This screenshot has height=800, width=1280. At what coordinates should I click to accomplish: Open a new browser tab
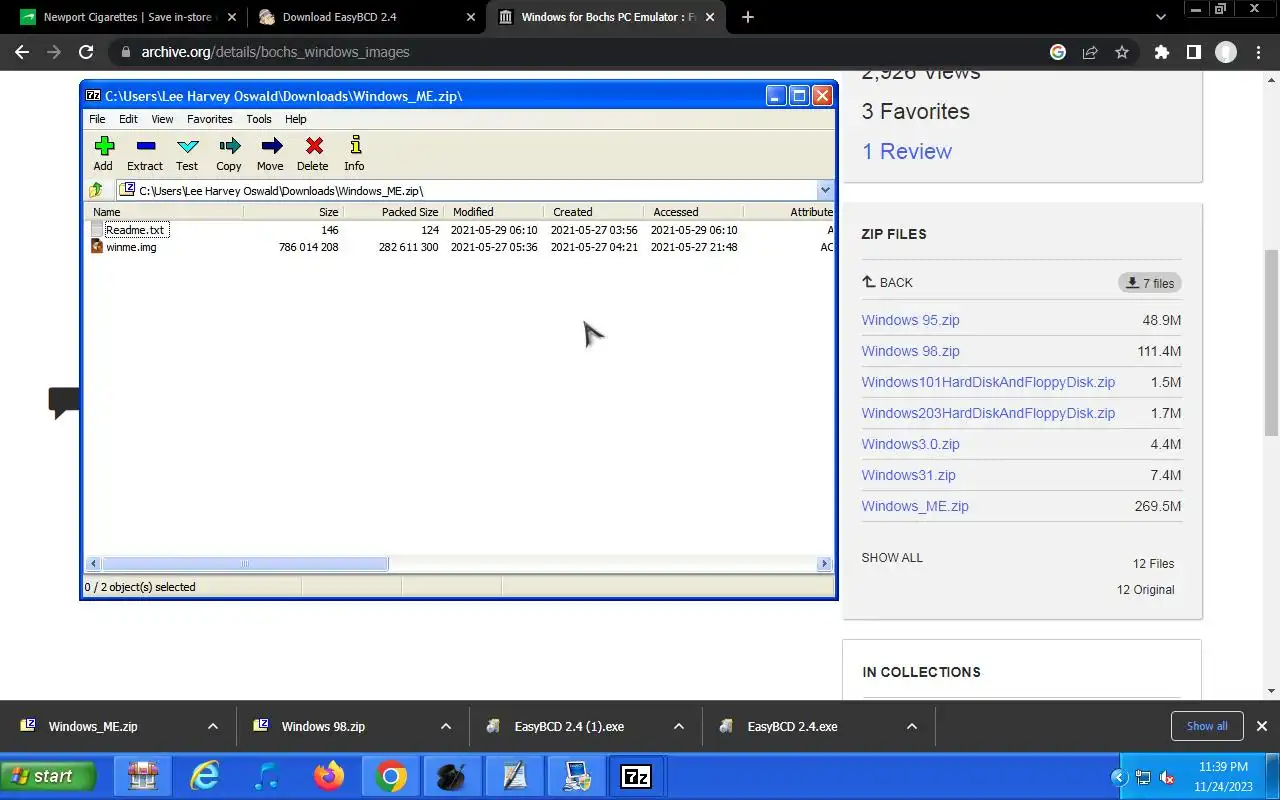748,17
